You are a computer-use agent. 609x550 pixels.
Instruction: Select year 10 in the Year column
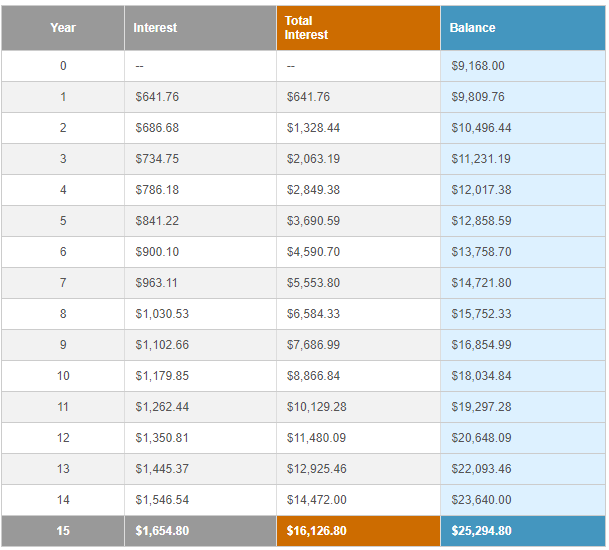tap(63, 376)
